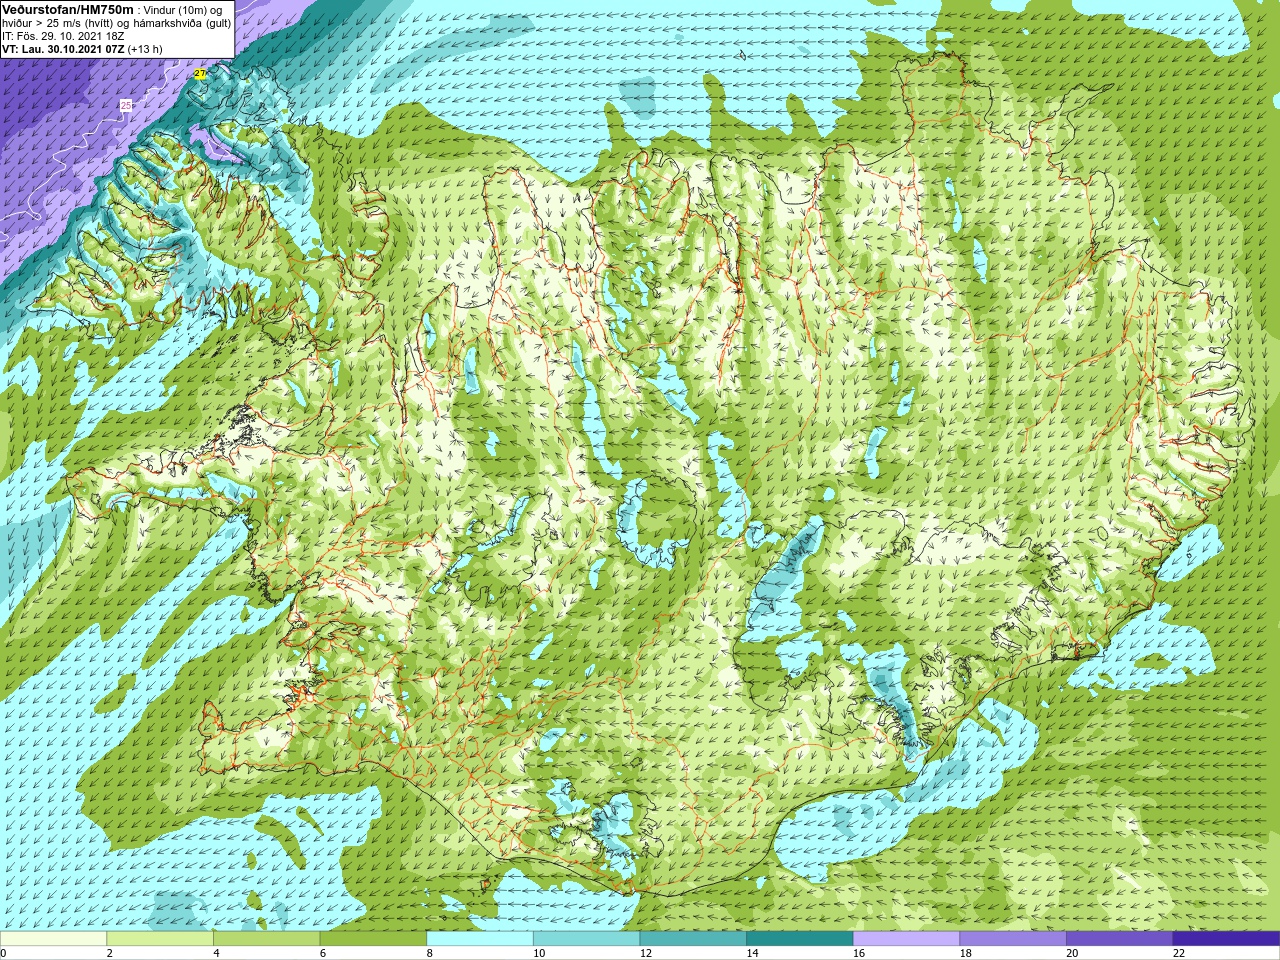Click the legend scale label '6'

(x=323, y=953)
